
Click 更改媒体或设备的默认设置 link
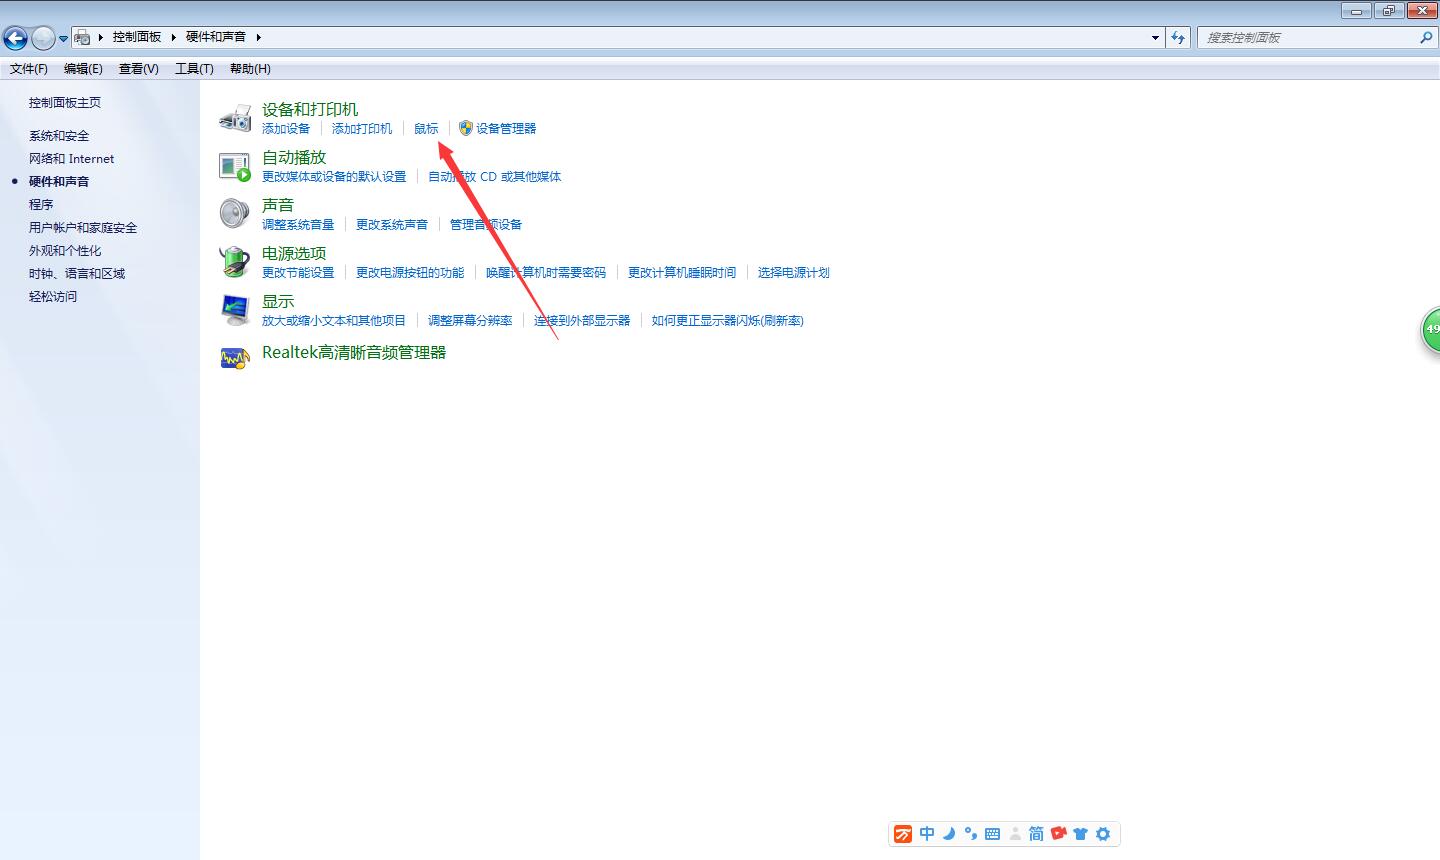point(334,177)
